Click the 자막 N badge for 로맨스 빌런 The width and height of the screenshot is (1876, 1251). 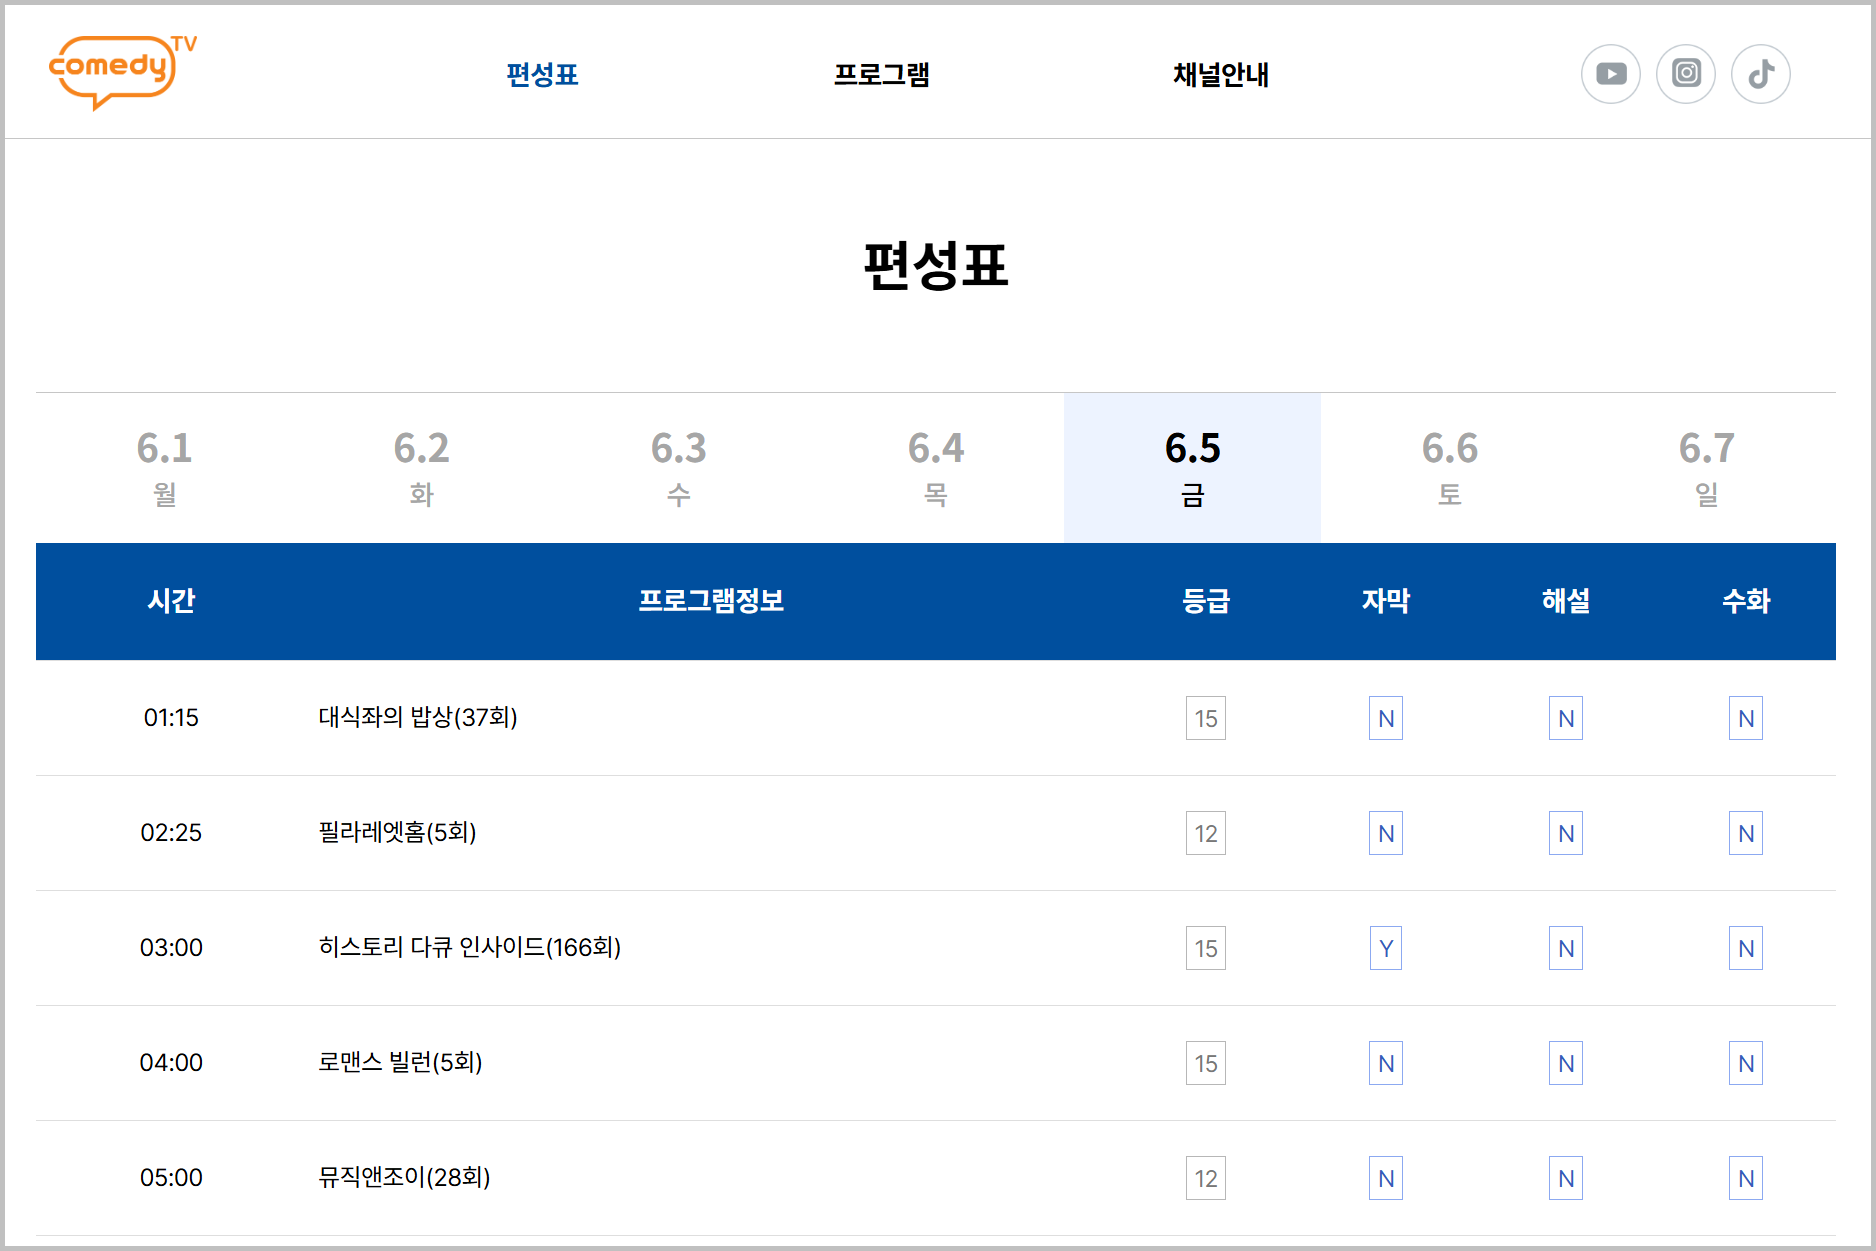point(1386,1063)
